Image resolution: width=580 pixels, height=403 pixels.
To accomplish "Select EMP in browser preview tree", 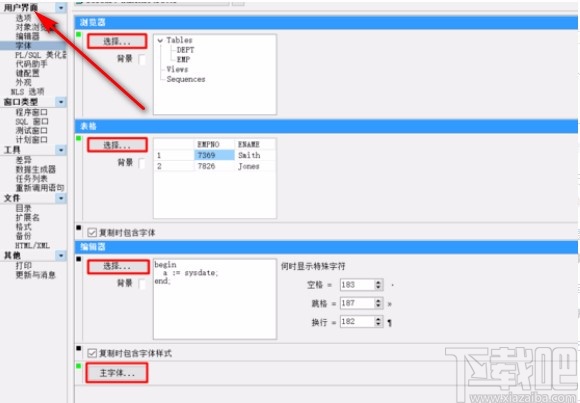I will click(183, 59).
